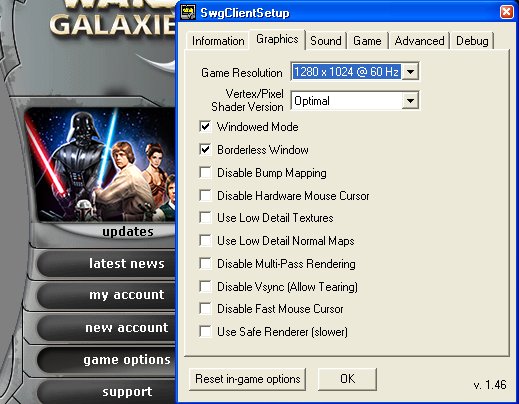
Task: Click the Reset in-game options button
Action: point(247,379)
